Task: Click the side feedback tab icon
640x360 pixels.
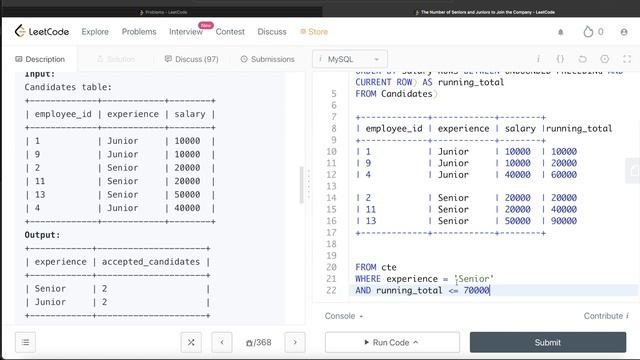Action: click(633, 171)
